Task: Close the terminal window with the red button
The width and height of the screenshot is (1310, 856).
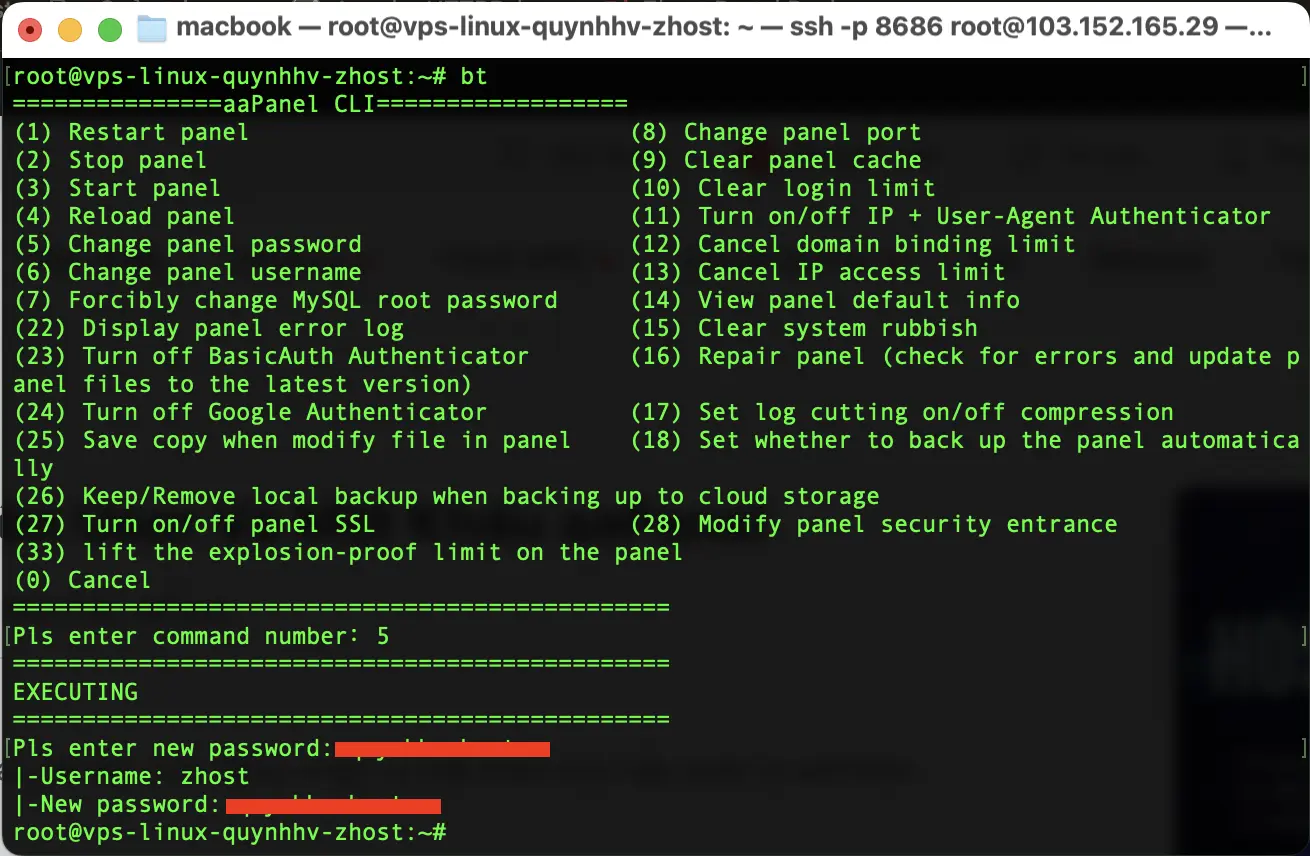Action: 30,29
